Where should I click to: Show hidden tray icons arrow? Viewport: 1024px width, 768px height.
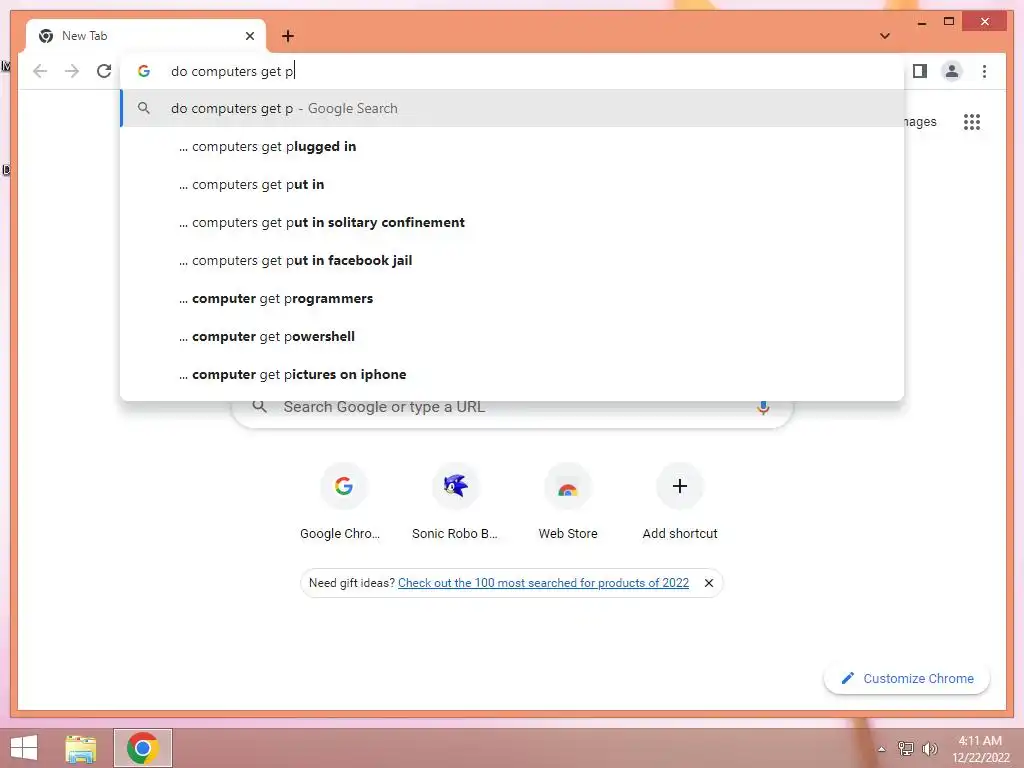[882, 749]
